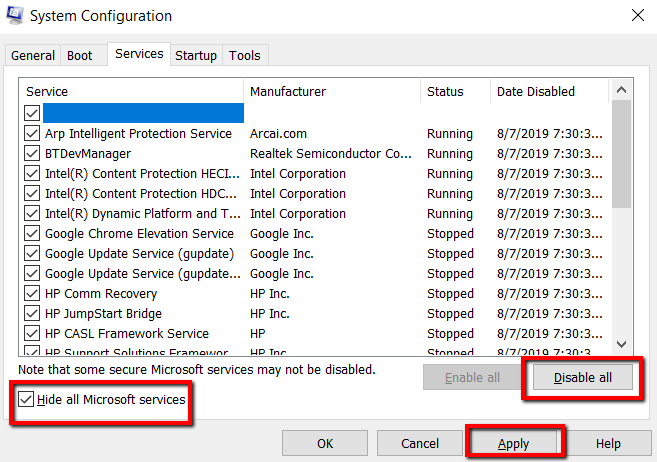Switch to the General tab

click(33, 56)
